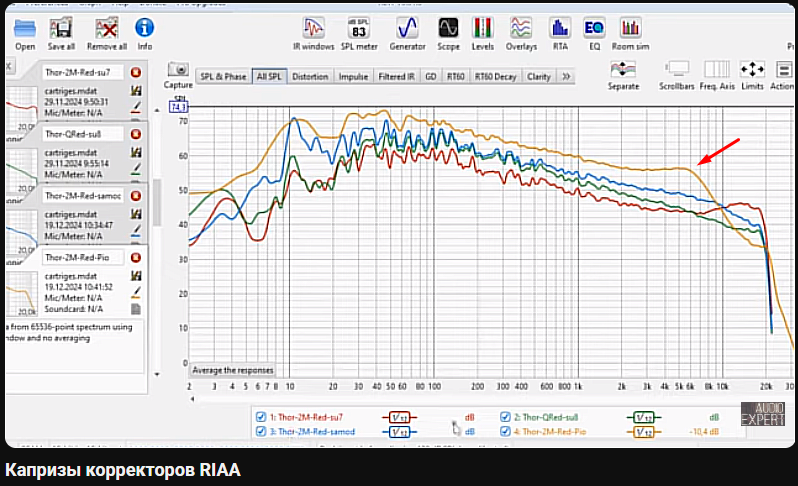This screenshot has width=798, height=486.
Task: Open the Impulse tab
Action: [x=353, y=76]
